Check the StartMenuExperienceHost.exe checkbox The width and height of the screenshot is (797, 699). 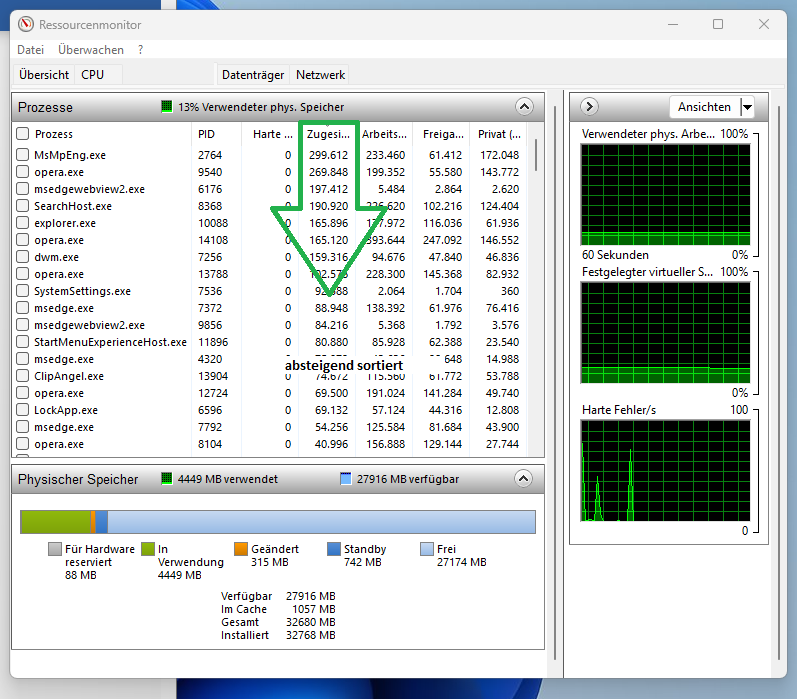click(x=22, y=342)
